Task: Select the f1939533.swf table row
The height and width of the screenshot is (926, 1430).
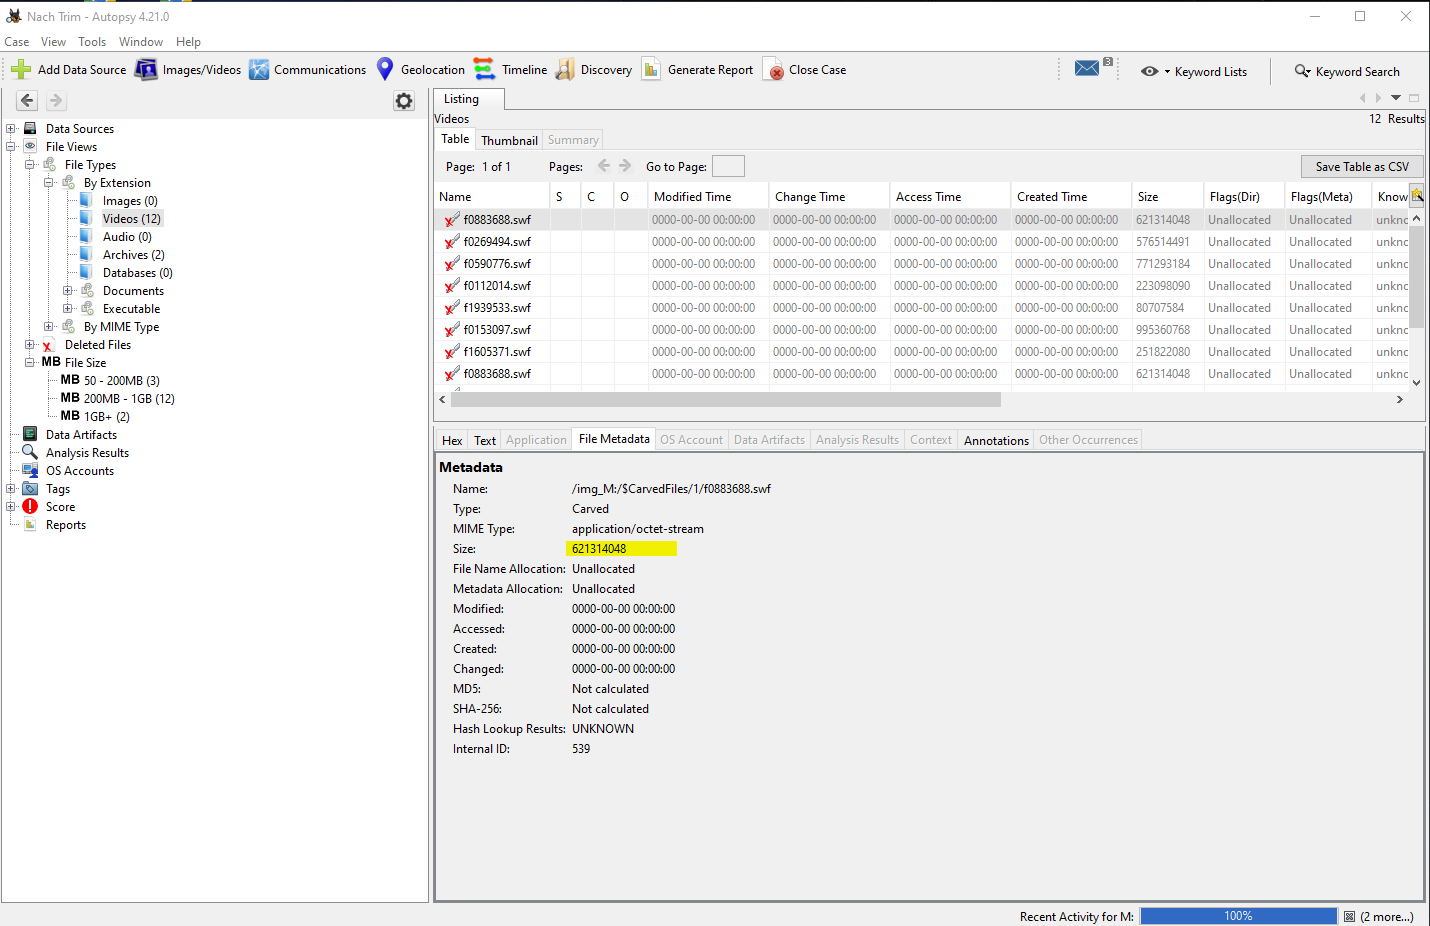Action: (x=922, y=307)
